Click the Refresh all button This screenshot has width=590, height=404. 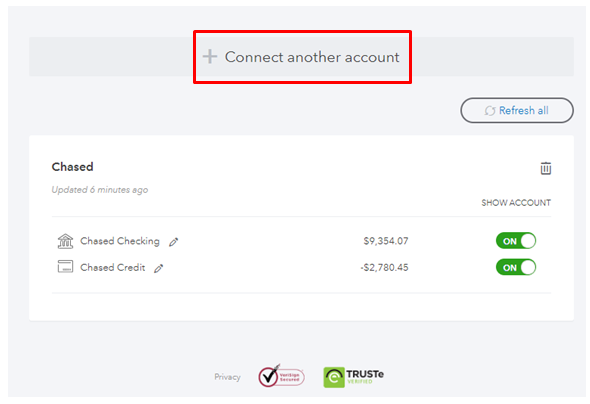517,110
